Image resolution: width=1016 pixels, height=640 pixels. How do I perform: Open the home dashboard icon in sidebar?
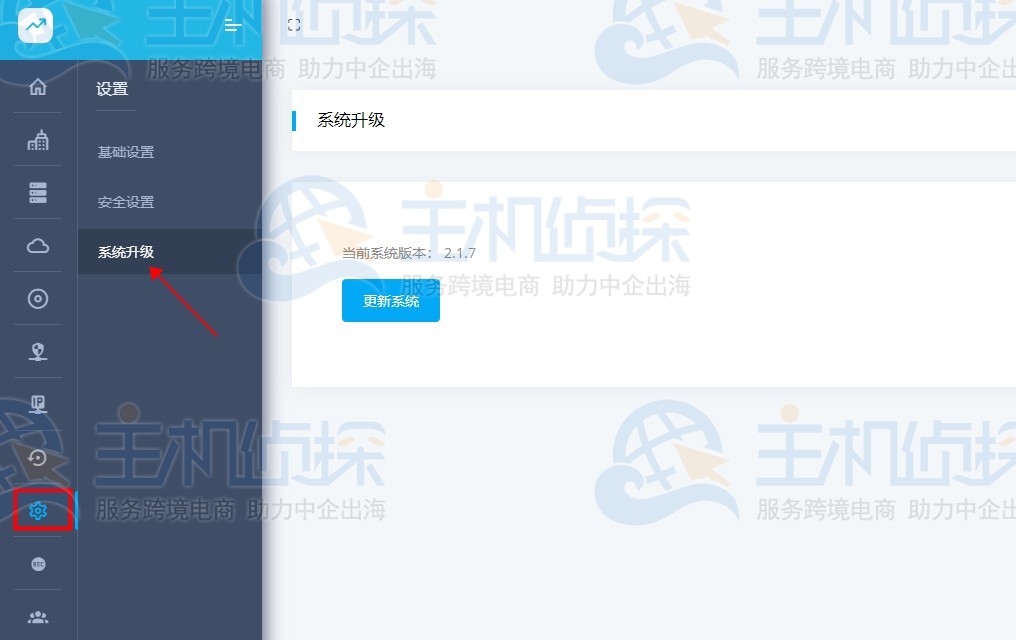37,87
